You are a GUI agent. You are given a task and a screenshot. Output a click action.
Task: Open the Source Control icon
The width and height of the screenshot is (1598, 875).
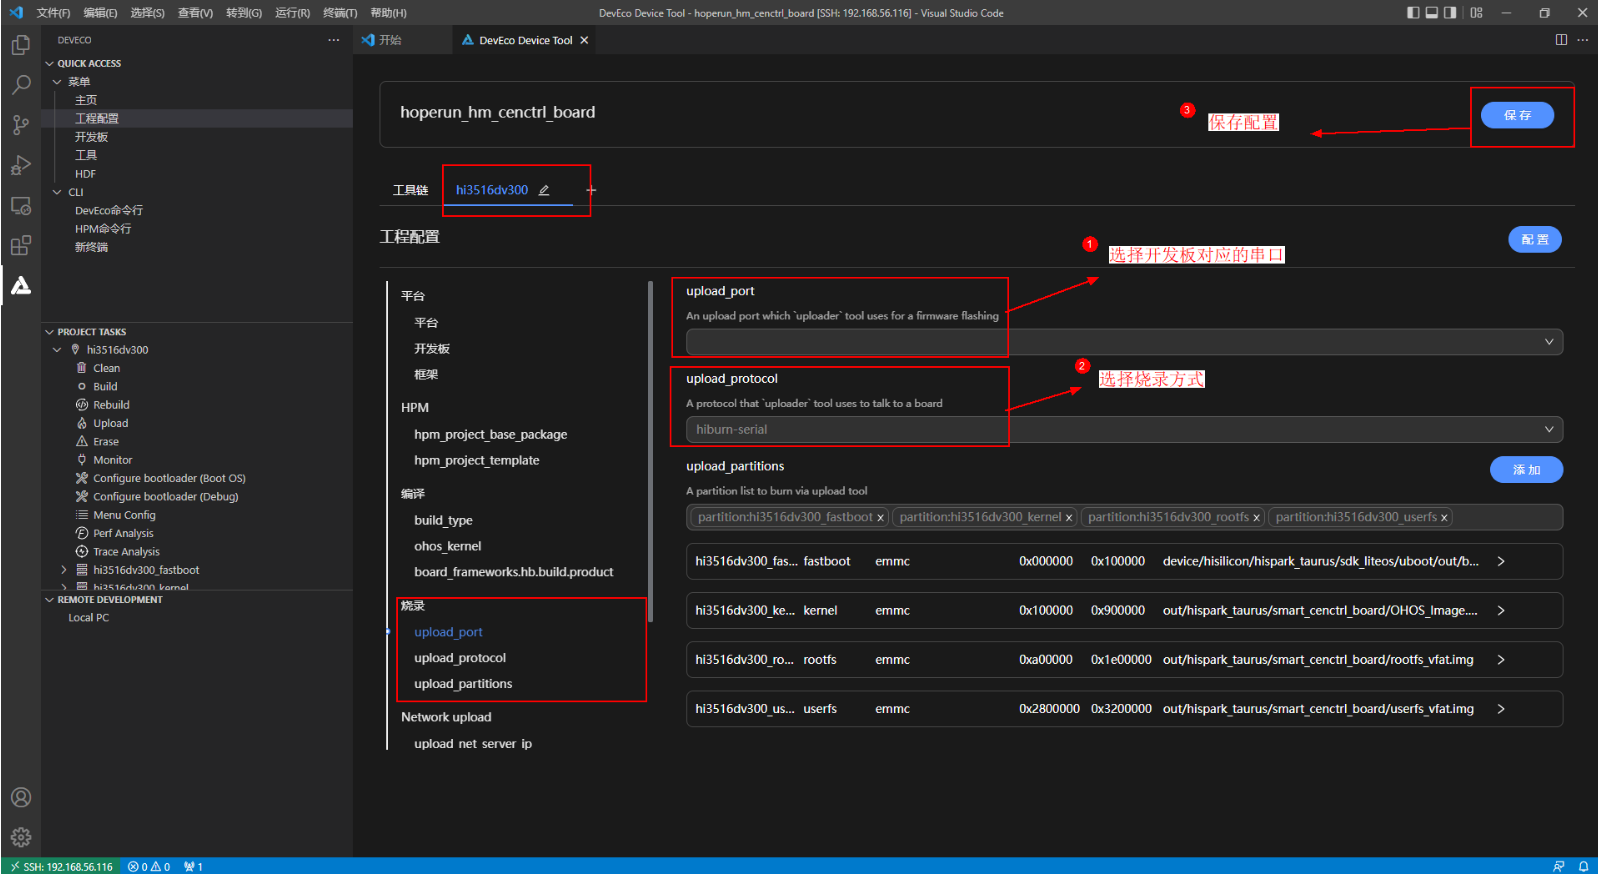[x=20, y=125]
